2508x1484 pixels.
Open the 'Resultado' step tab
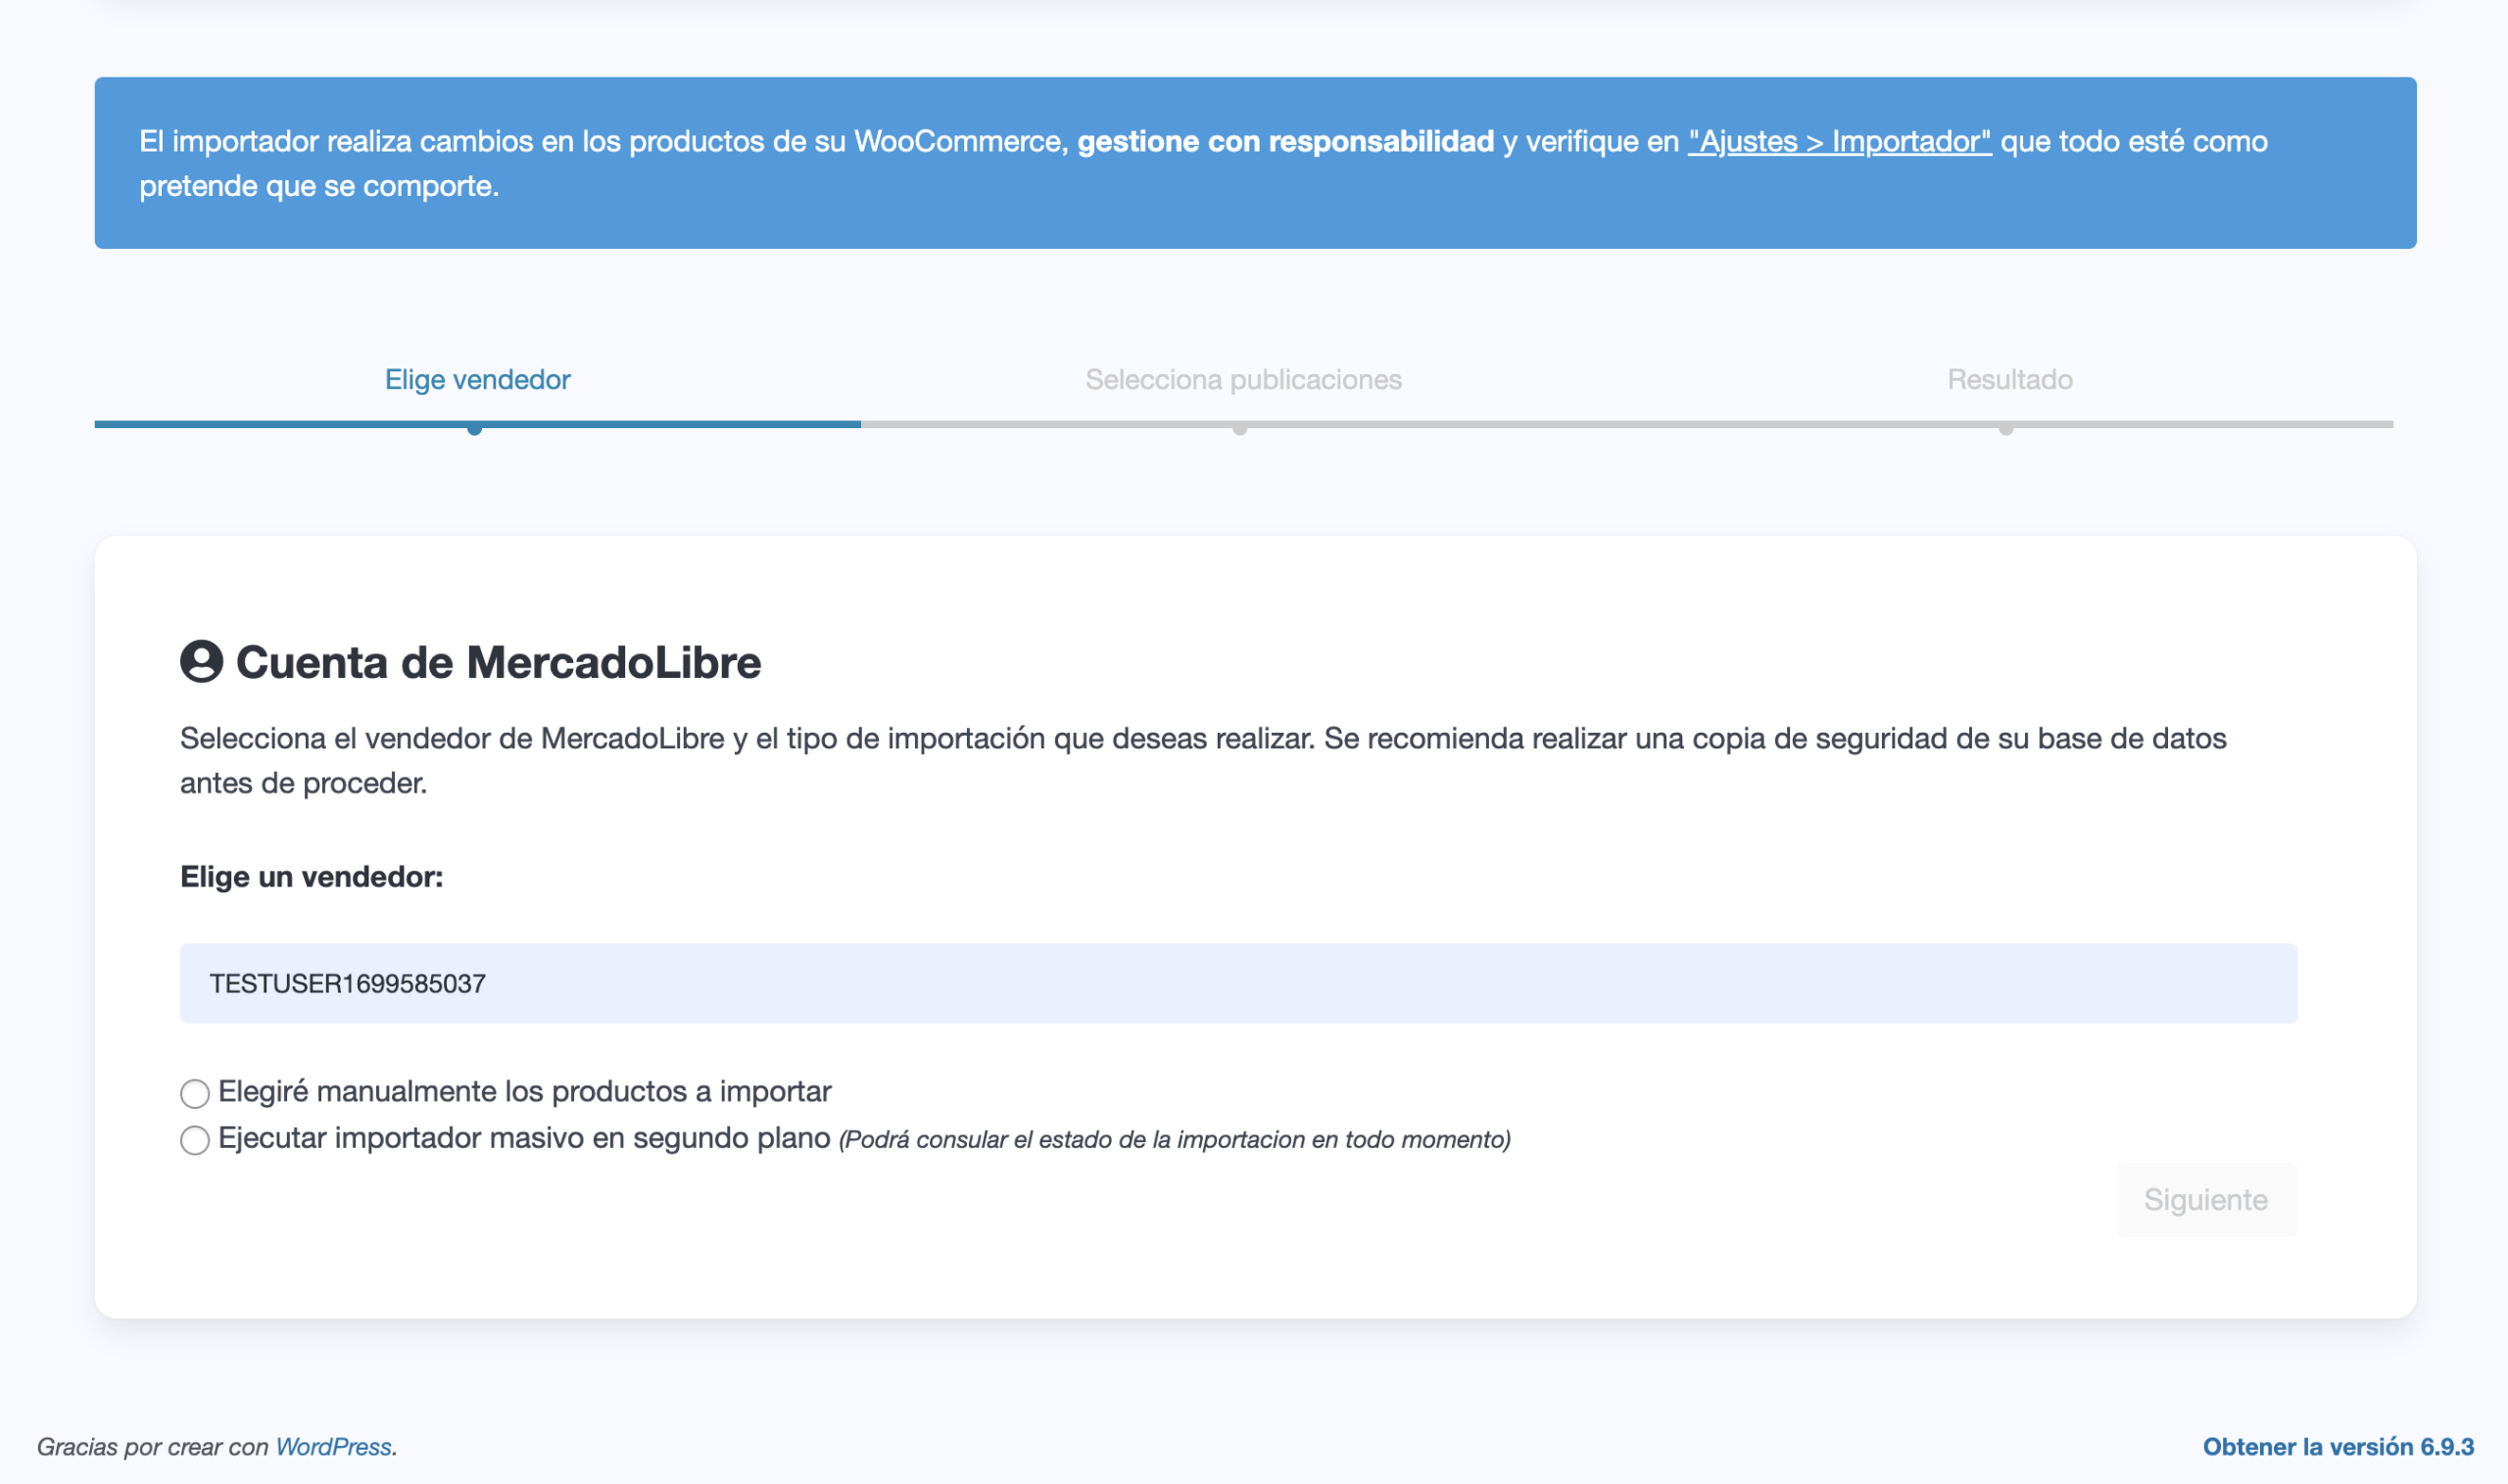click(x=2009, y=380)
